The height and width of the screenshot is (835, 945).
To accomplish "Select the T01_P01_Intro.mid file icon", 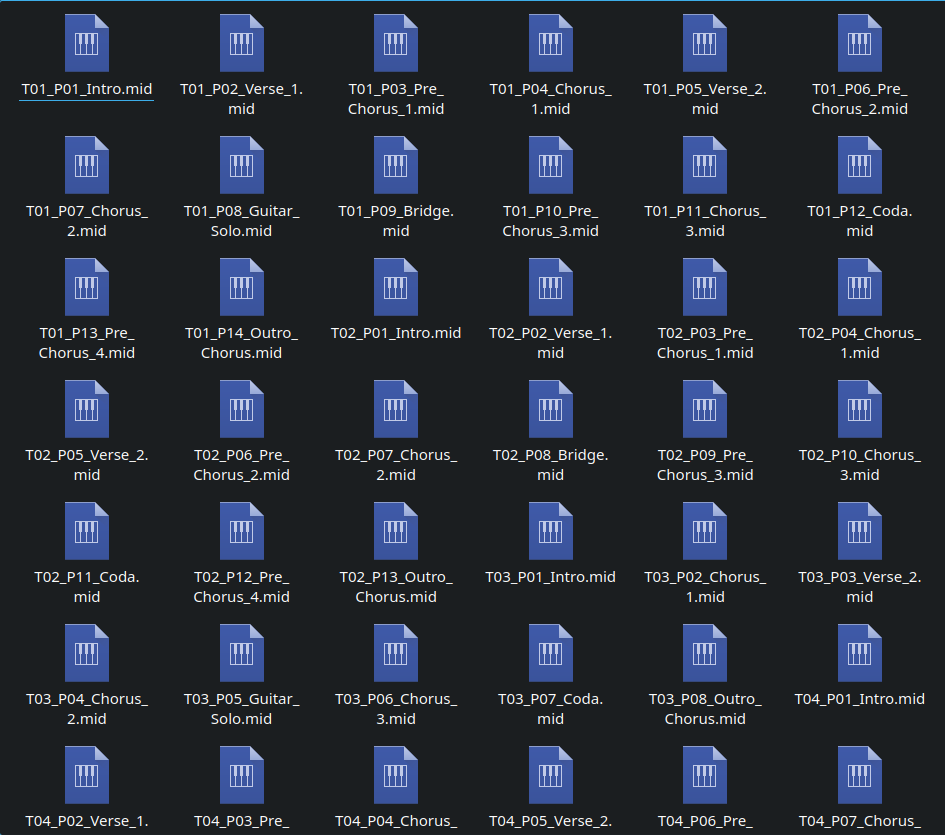I will (87, 43).
